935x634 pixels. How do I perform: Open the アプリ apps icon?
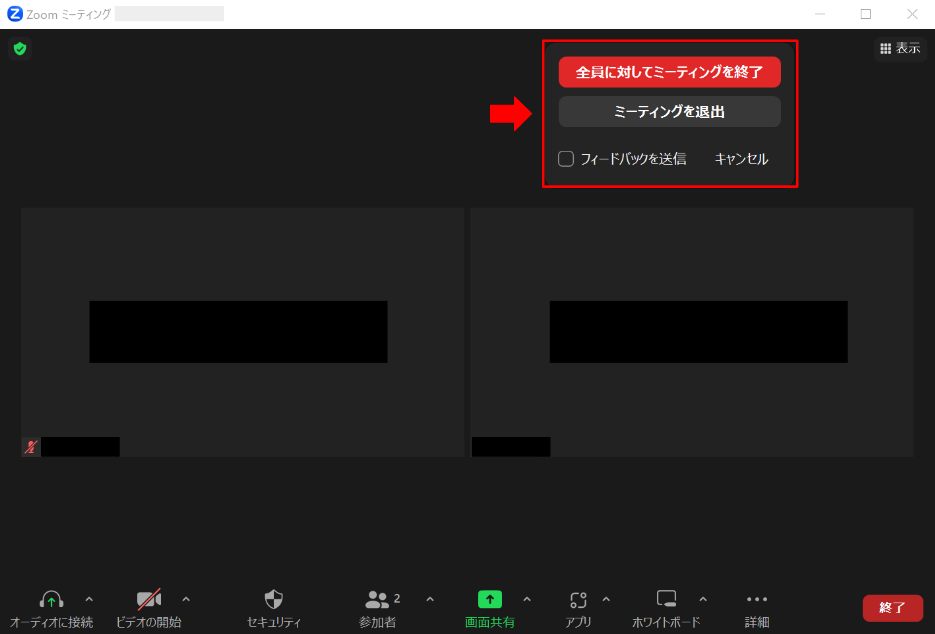578,599
